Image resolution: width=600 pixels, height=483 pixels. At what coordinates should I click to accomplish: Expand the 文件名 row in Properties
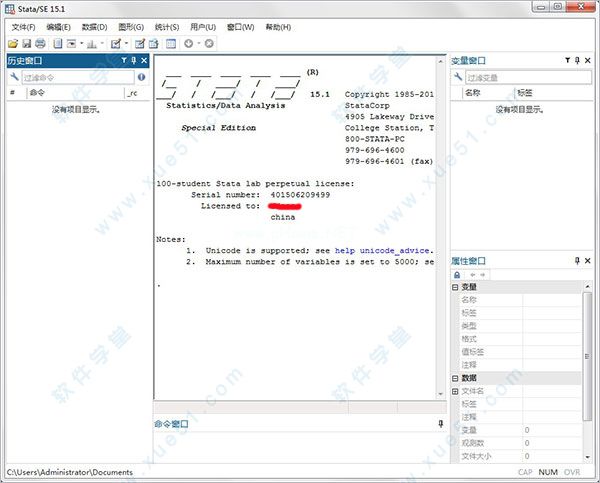(455, 391)
